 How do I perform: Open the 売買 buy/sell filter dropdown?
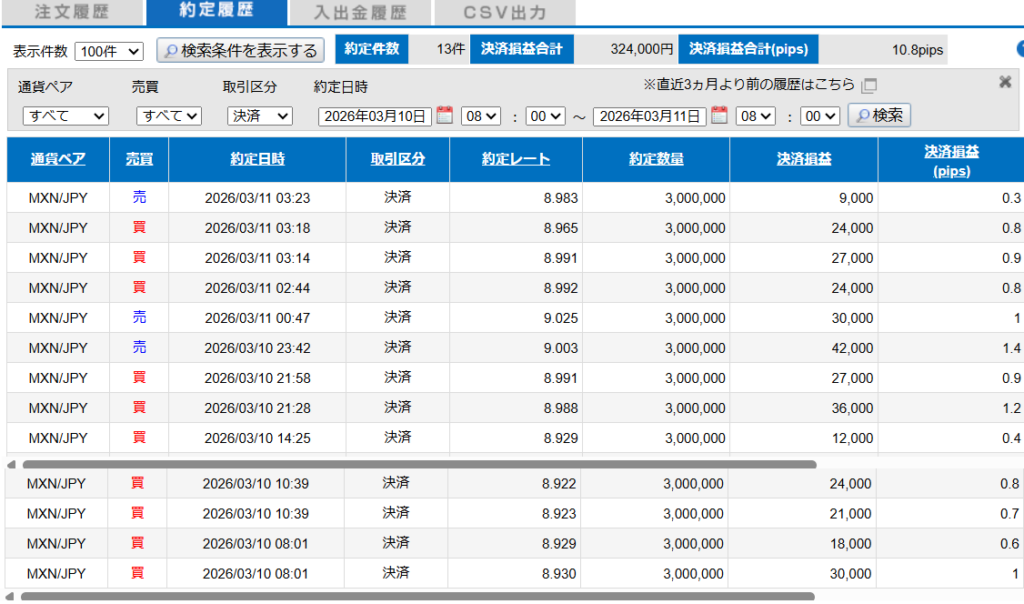169,117
